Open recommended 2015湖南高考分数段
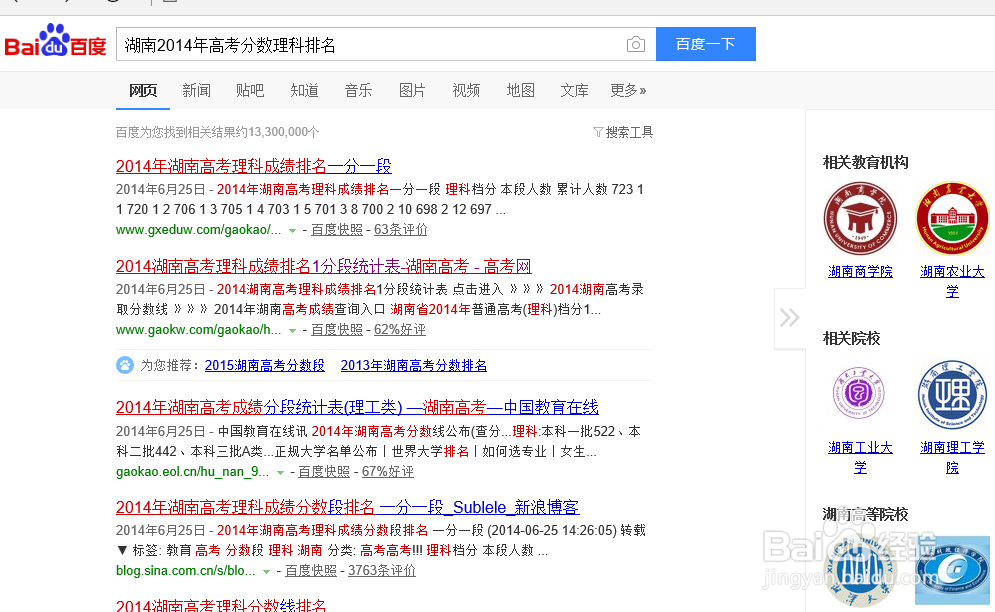Image resolution: width=995 pixels, height=612 pixels. (x=265, y=366)
